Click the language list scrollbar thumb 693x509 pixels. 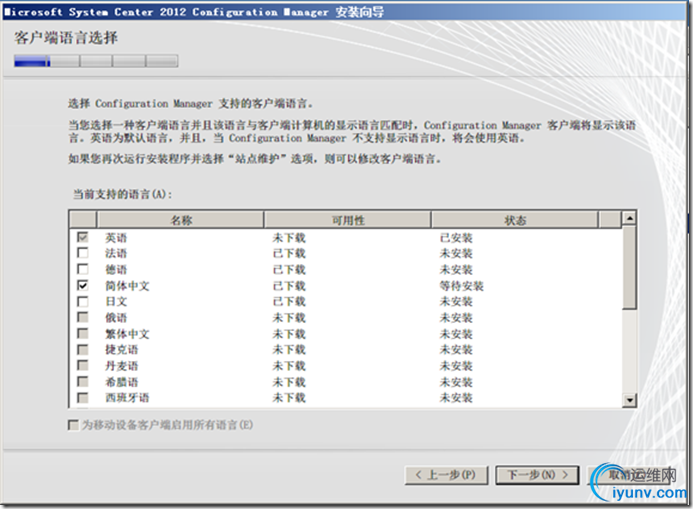(629, 268)
